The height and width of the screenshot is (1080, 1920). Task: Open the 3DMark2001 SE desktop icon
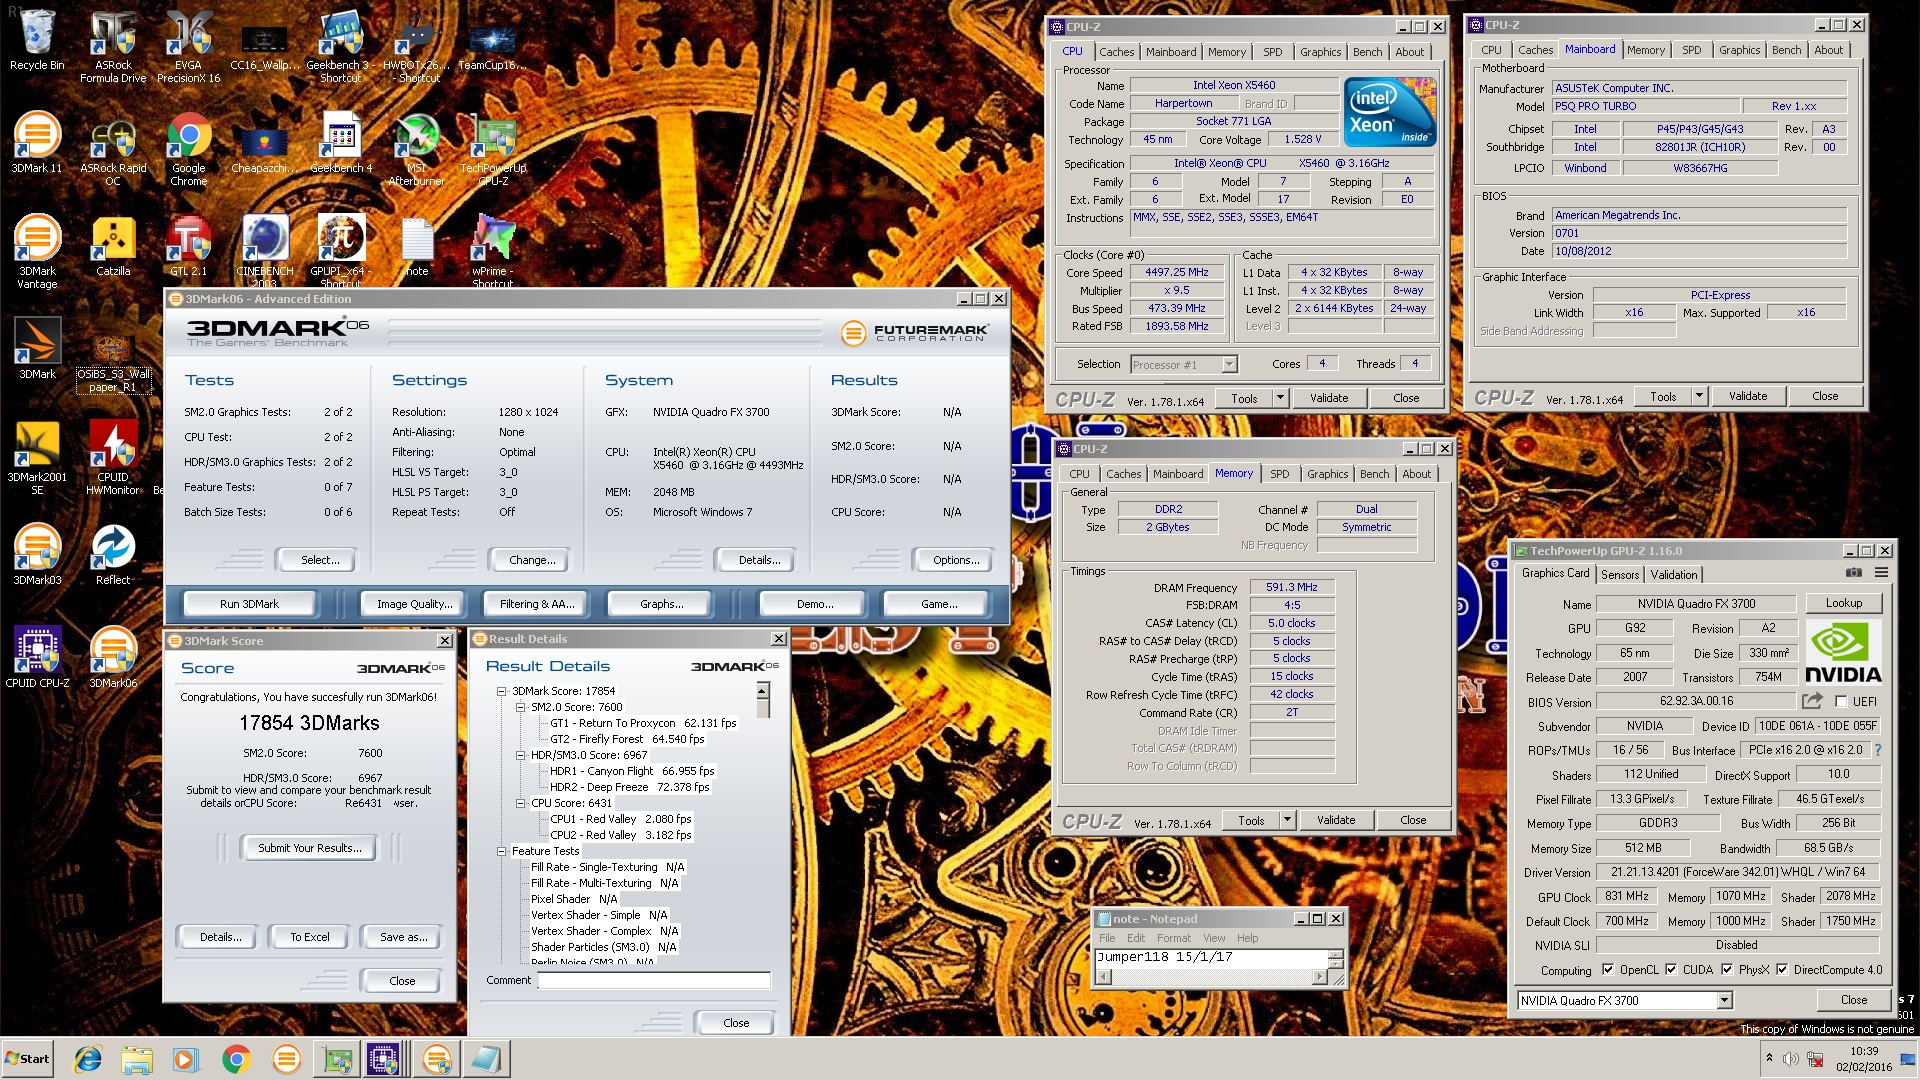click(37, 457)
